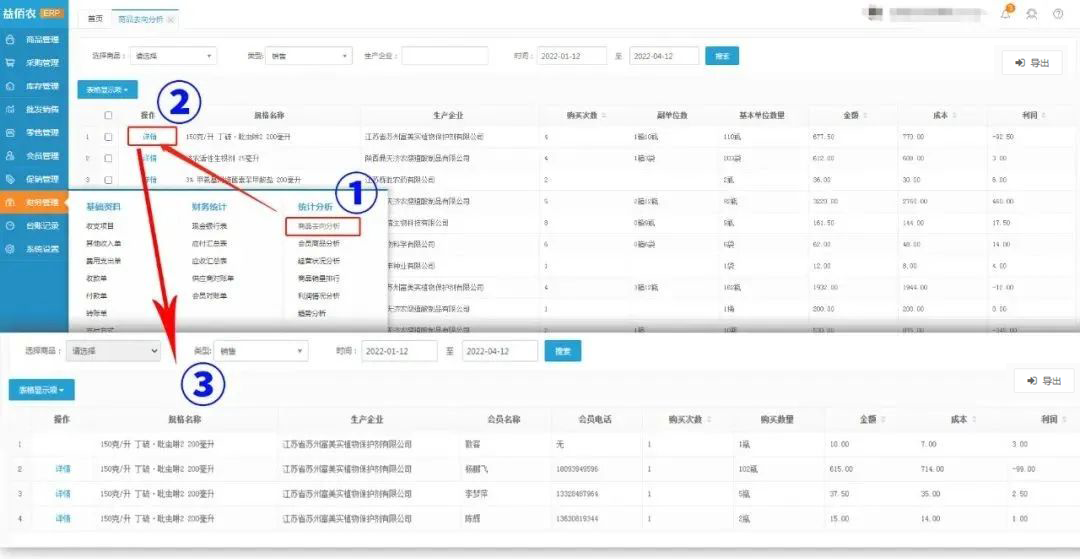The image size is (1080, 559).
Task: Sort by upper table 金额 column header
Action: click(851, 115)
